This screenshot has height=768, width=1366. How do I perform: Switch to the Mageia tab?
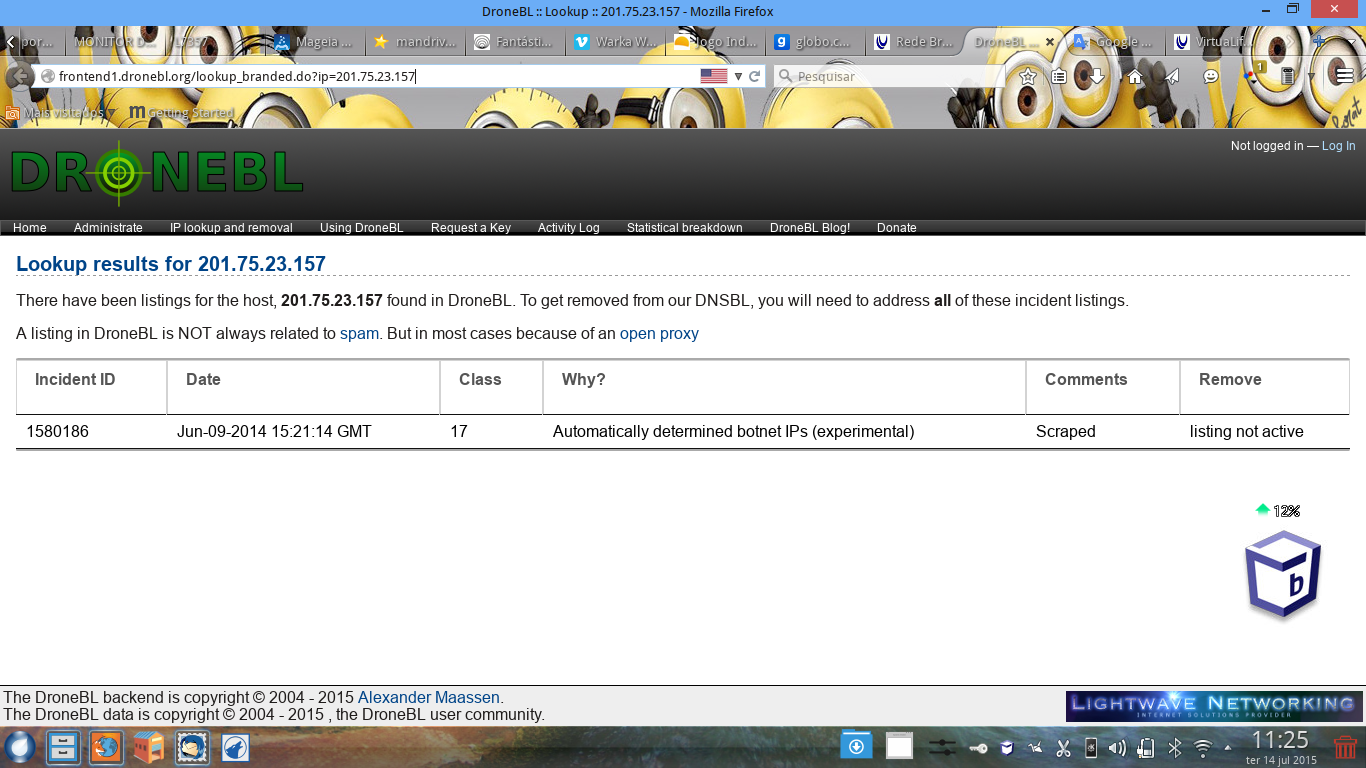(313, 42)
